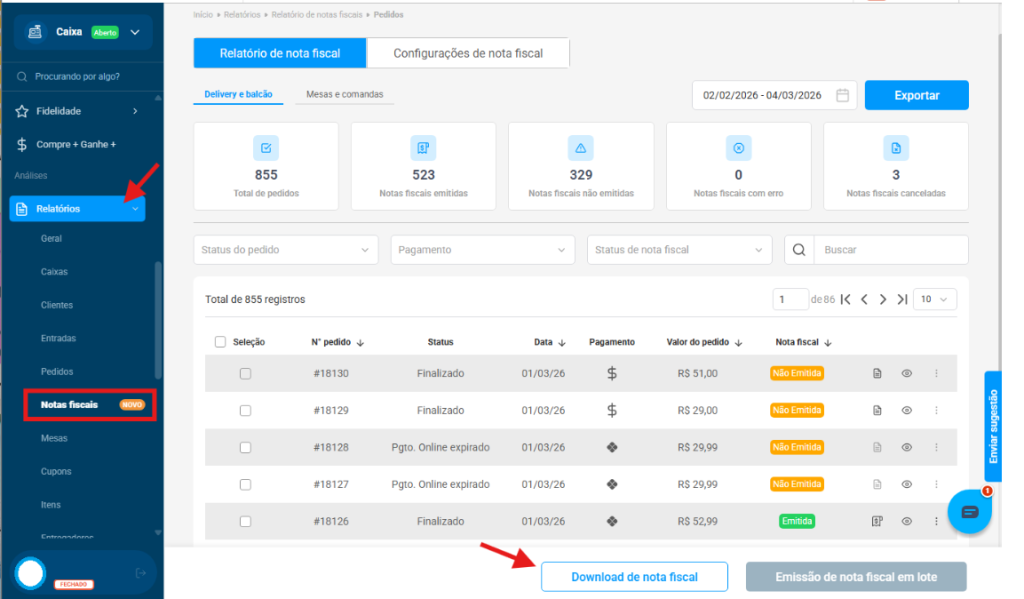Tick the checkbox for order #18127
Image resolution: width=1024 pixels, height=599 pixels.
[245, 484]
